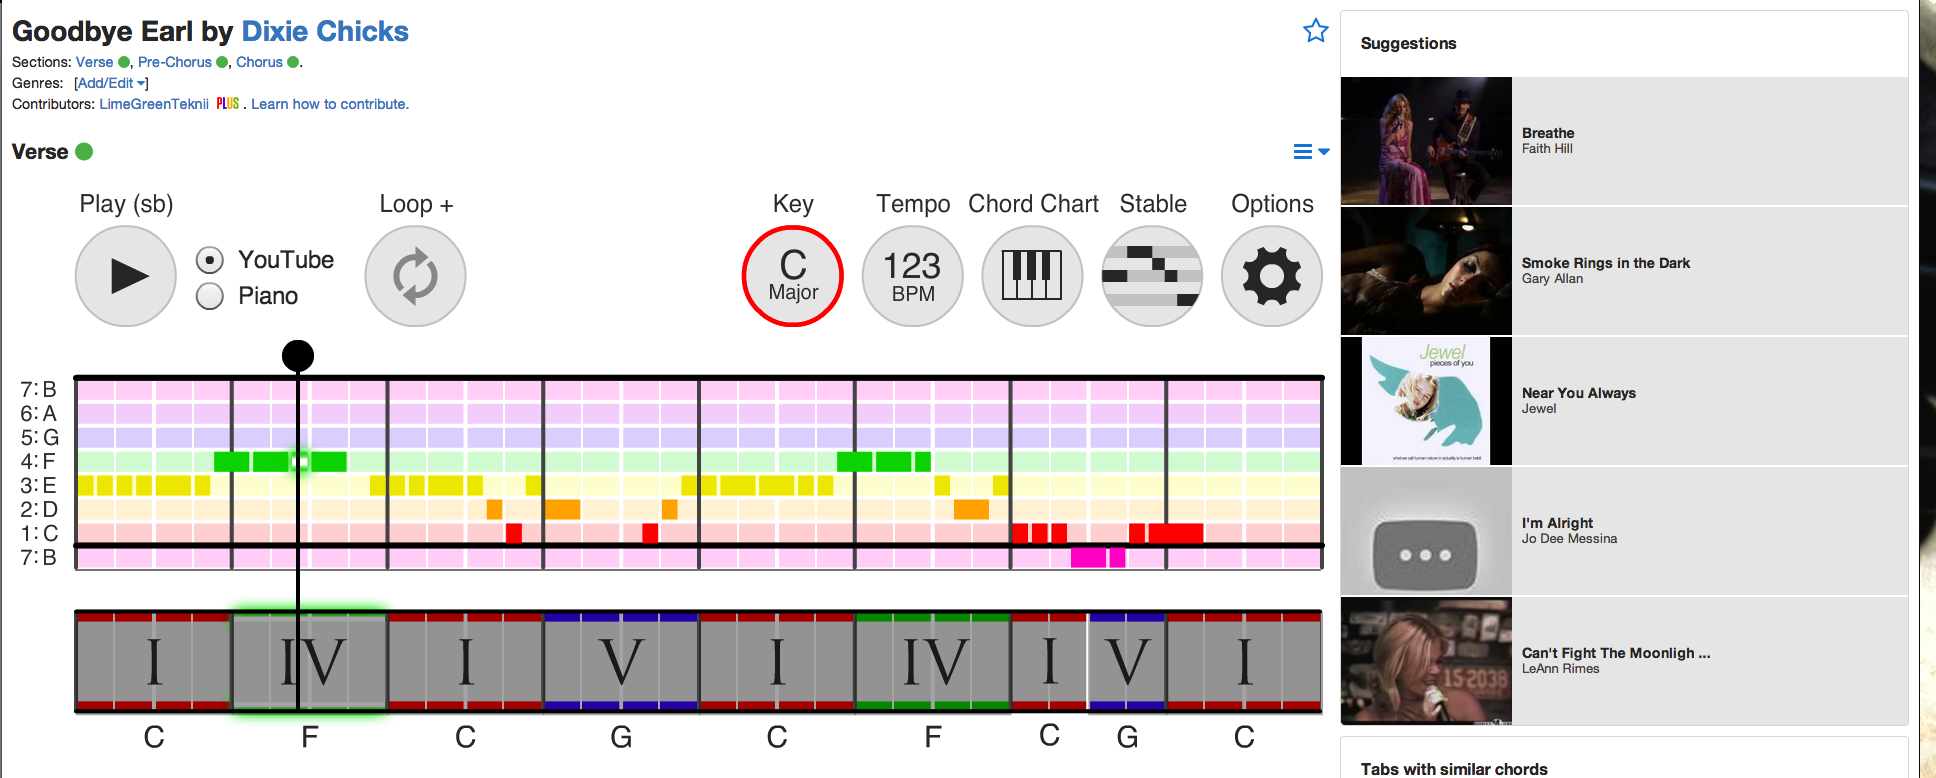Click the 'Jo Dee Messina' artist name
This screenshot has width=1936, height=778.
tap(1569, 539)
